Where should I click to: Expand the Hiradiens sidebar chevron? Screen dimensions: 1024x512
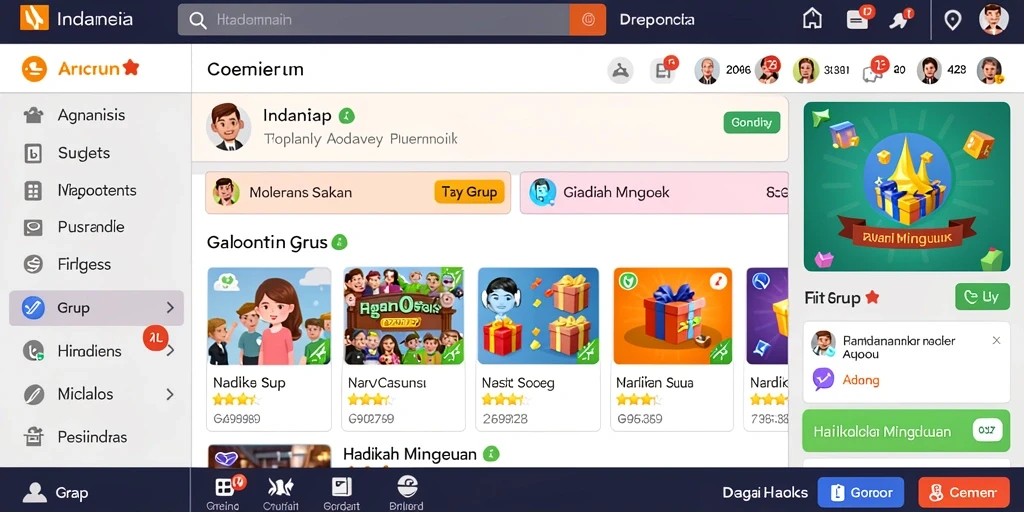tap(170, 351)
